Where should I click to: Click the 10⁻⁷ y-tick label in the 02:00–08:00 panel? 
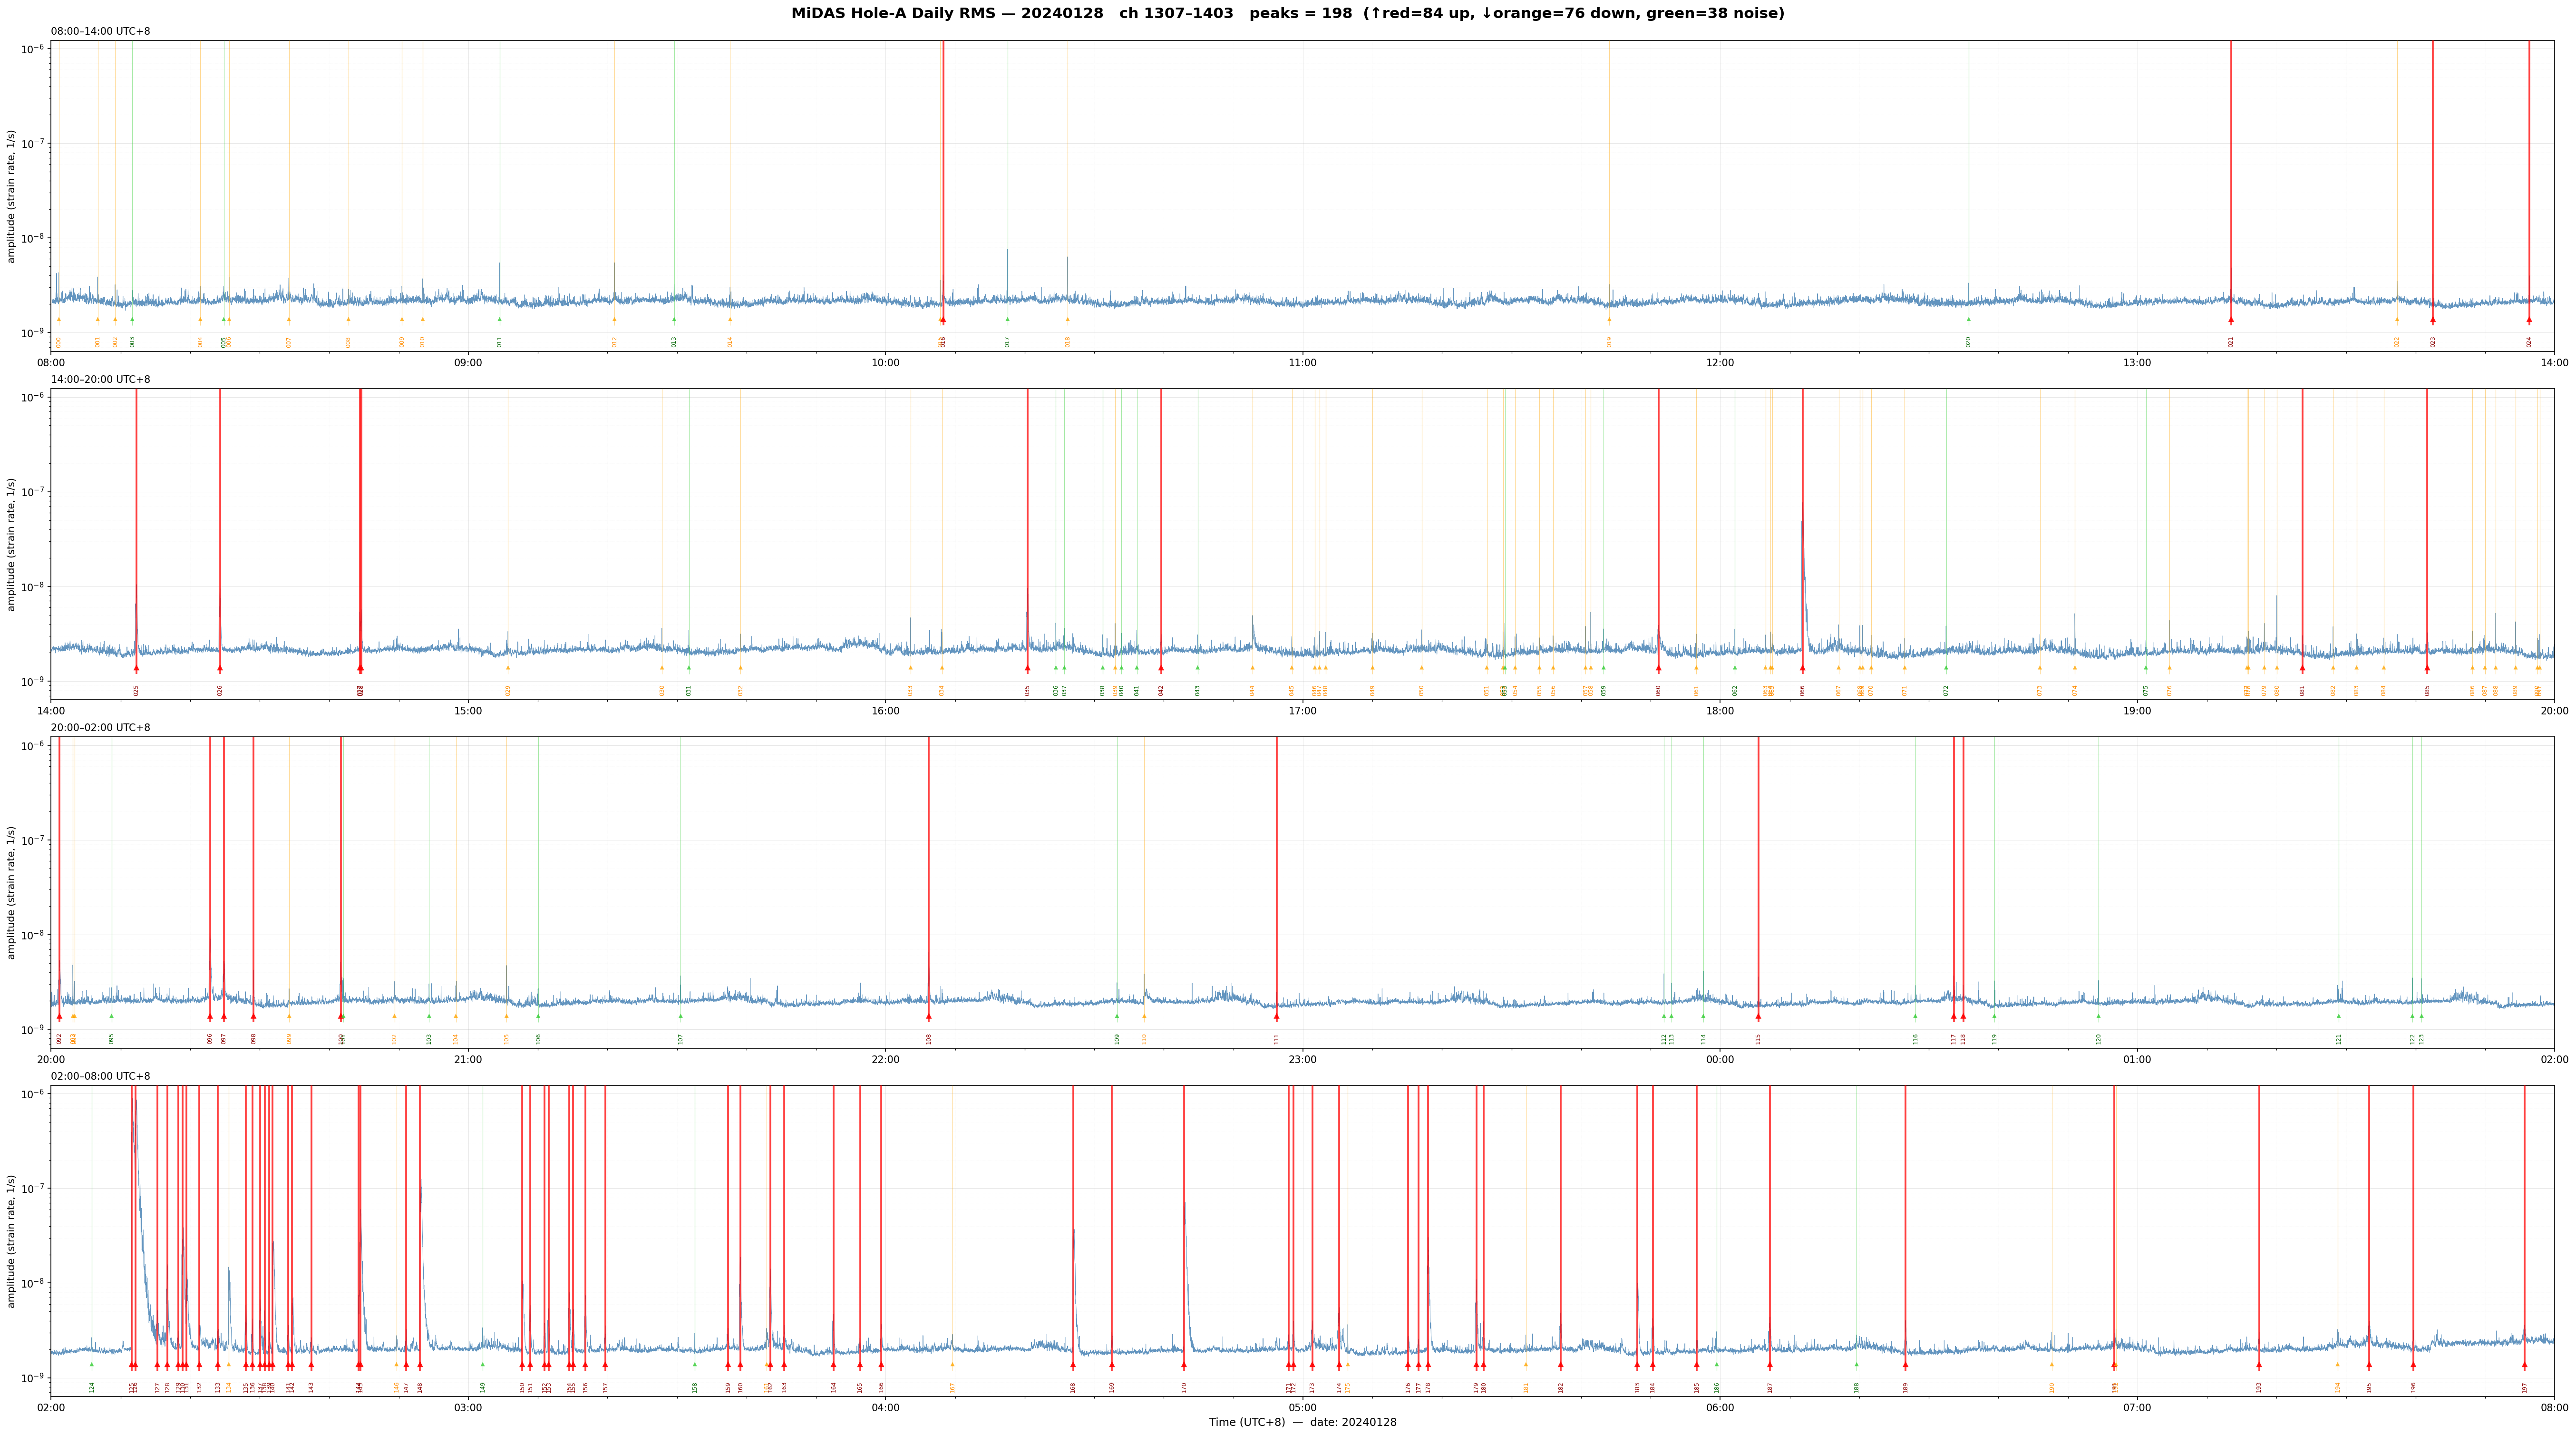click(x=32, y=1187)
